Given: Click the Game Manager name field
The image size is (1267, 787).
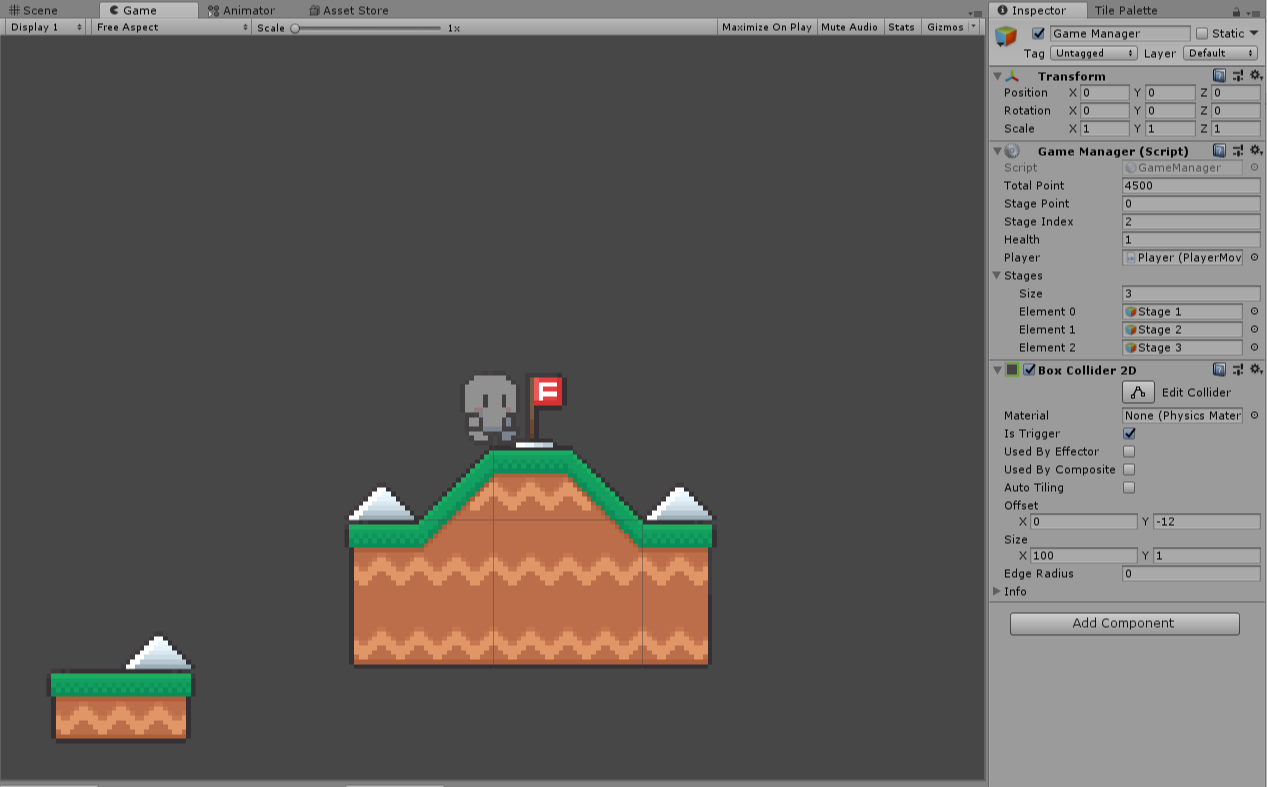Looking at the screenshot, I should pos(1120,33).
